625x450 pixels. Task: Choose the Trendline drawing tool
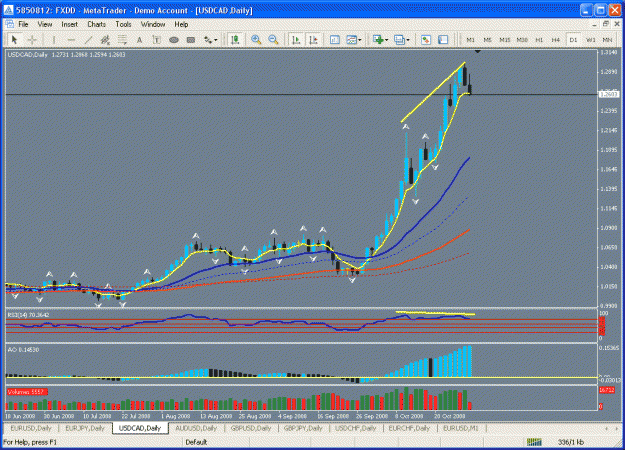88,40
